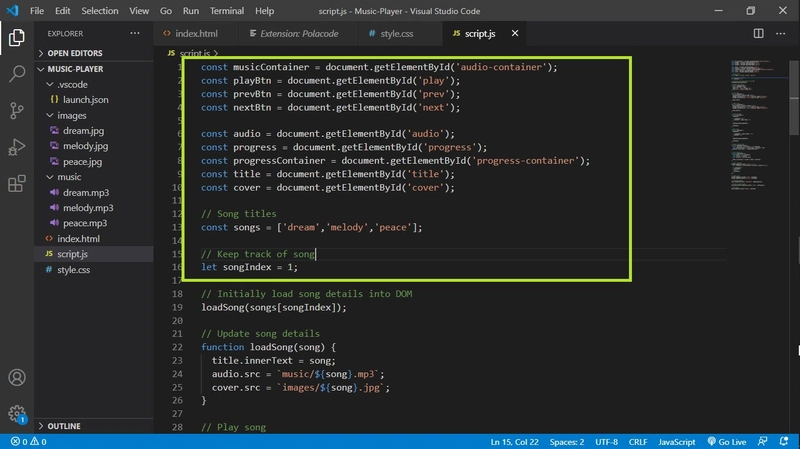
Task: Click the Accounts icon in activity bar
Action: pyautogui.click(x=17, y=378)
